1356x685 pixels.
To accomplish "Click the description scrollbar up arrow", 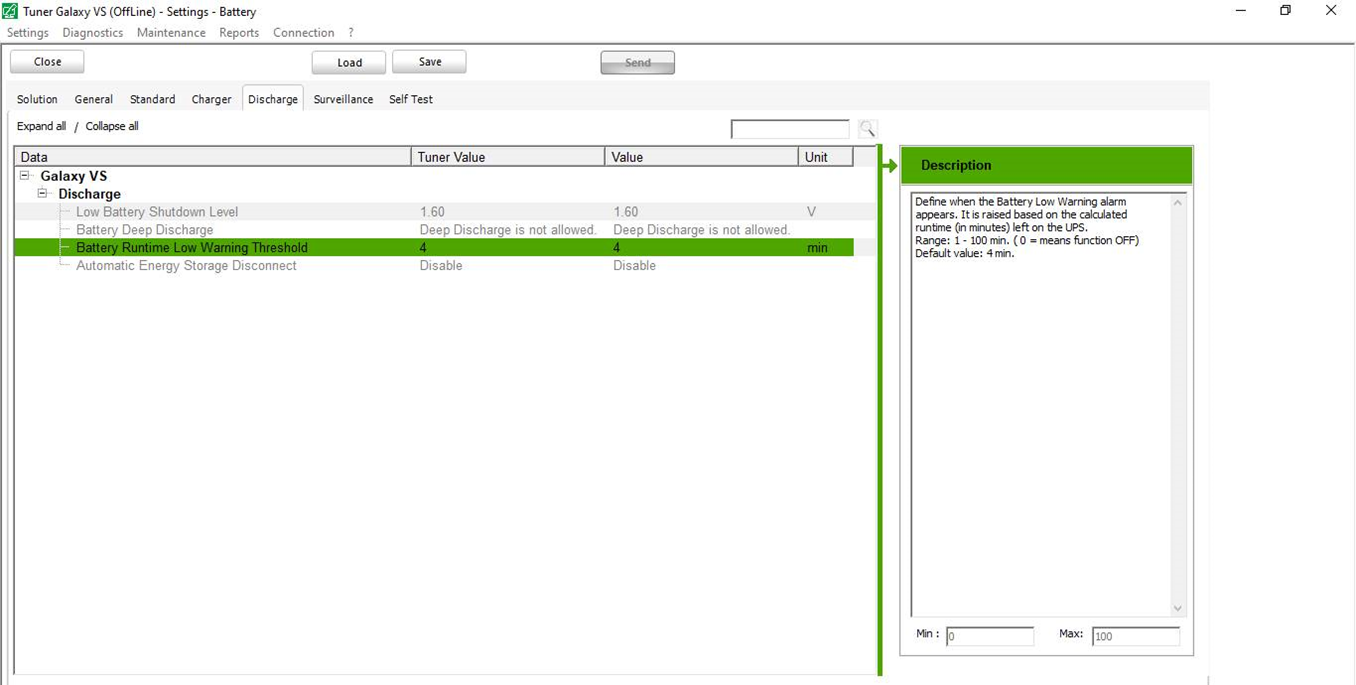I will pyautogui.click(x=1177, y=202).
